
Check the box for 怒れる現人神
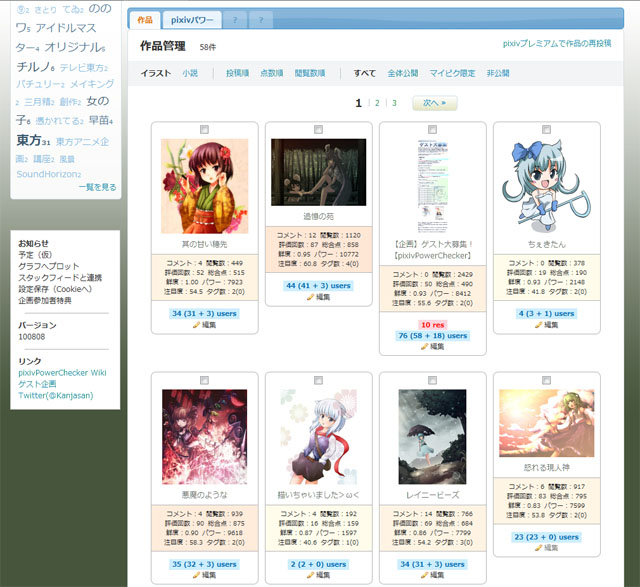click(547, 380)
